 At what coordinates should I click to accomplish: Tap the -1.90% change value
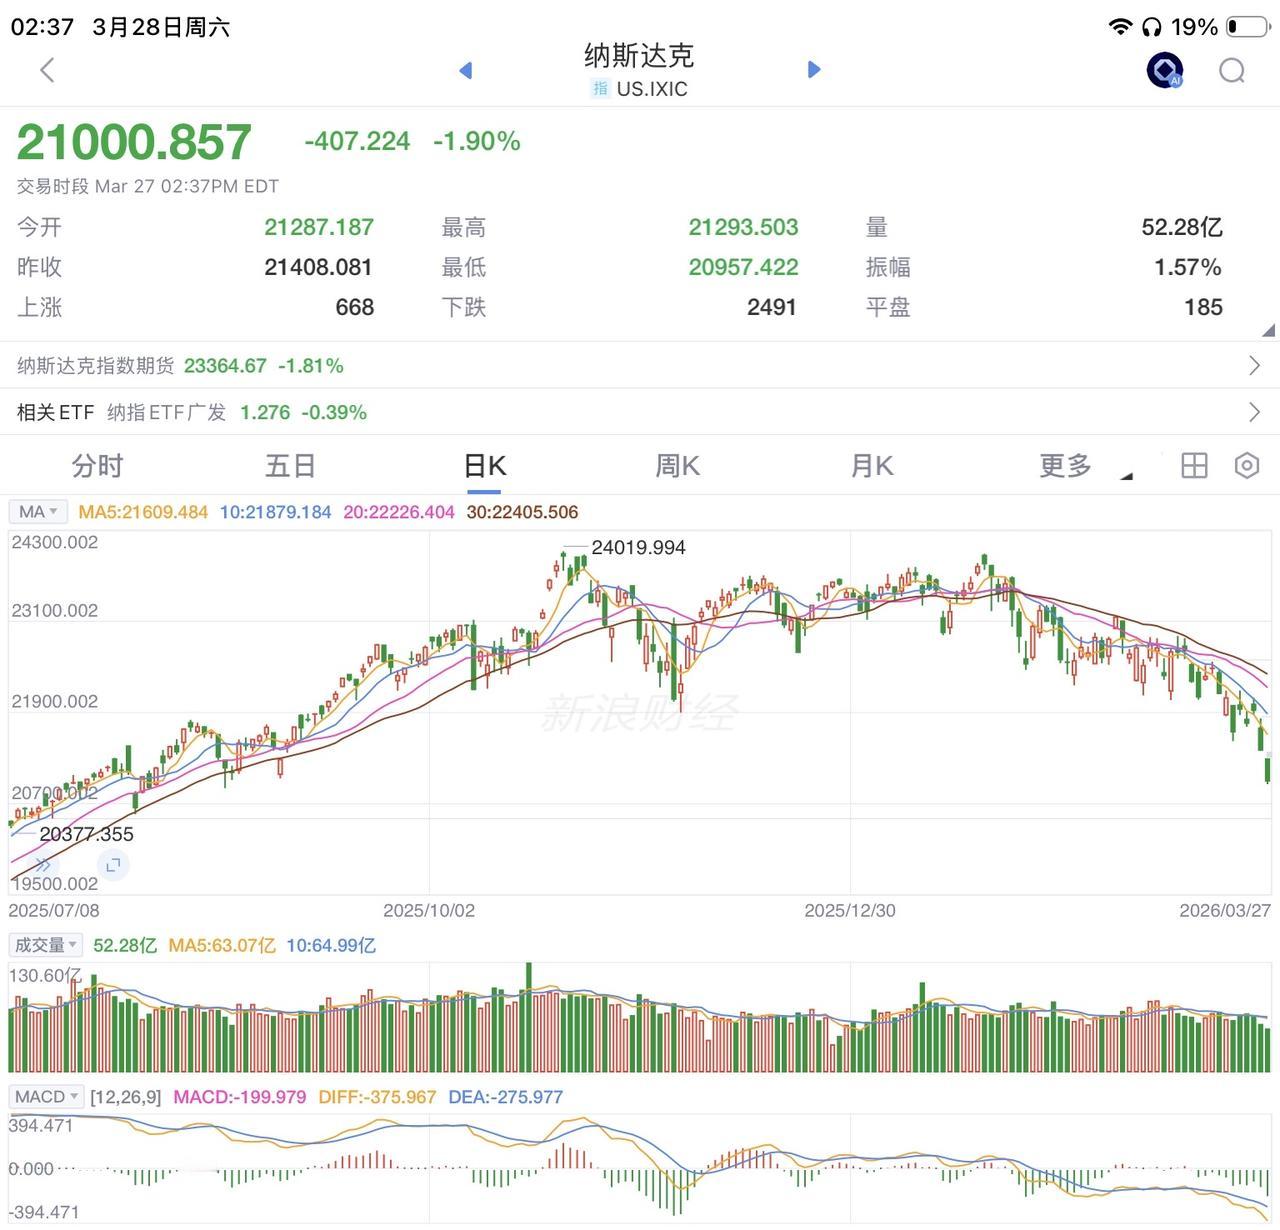477,141
